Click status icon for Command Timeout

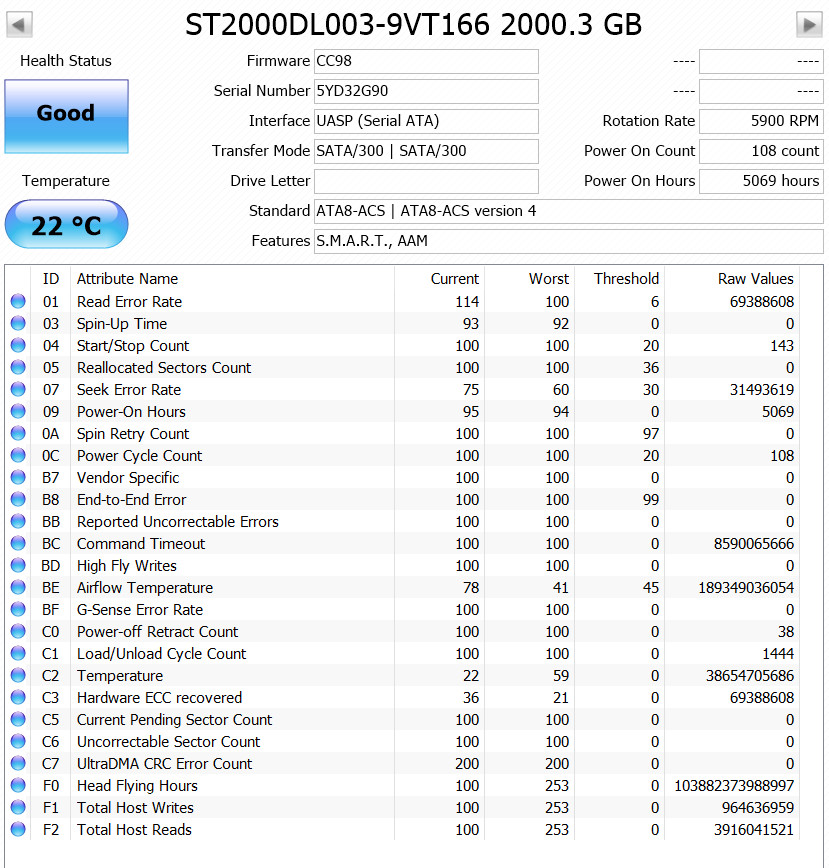pyautogui.click(x=18, y=543)
